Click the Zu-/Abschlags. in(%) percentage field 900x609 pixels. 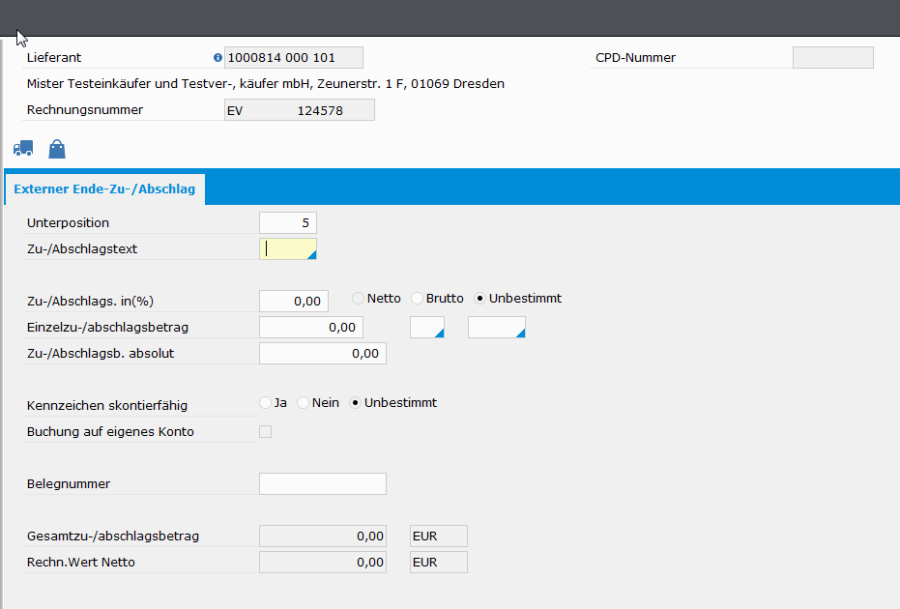(x=294, y=301)
